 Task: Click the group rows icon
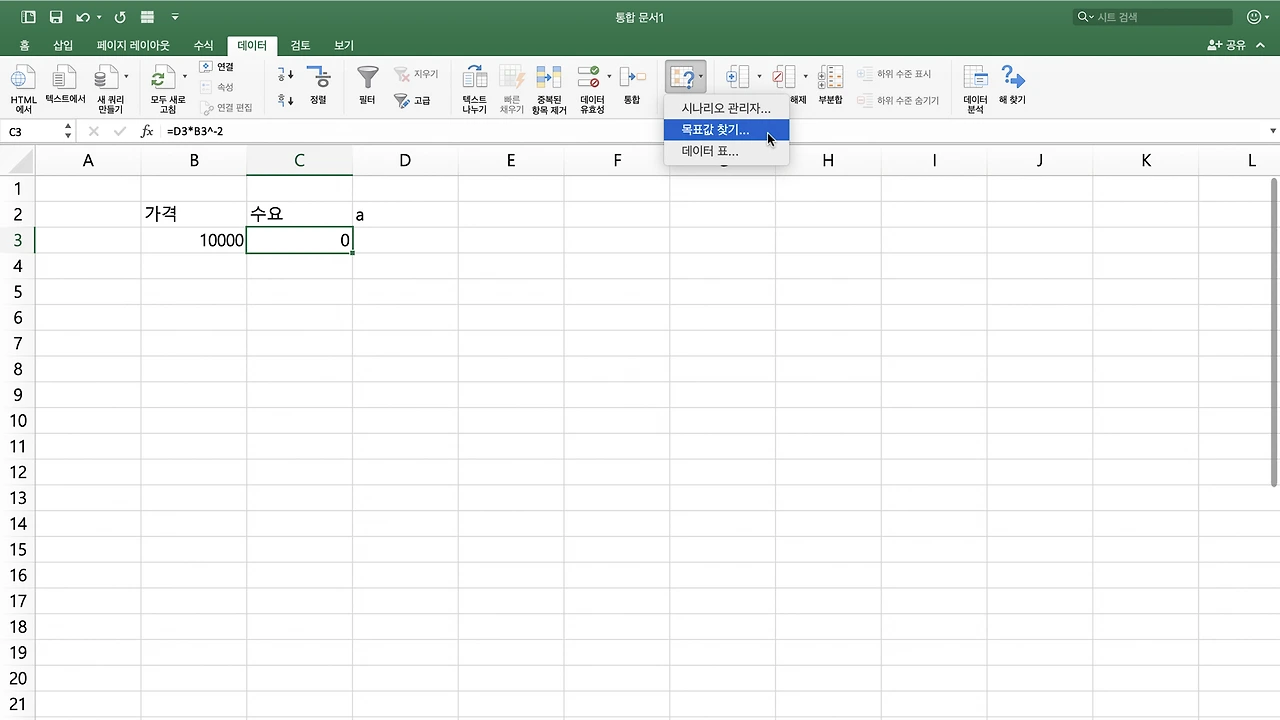pyautogui.click(x=737, y=77)
